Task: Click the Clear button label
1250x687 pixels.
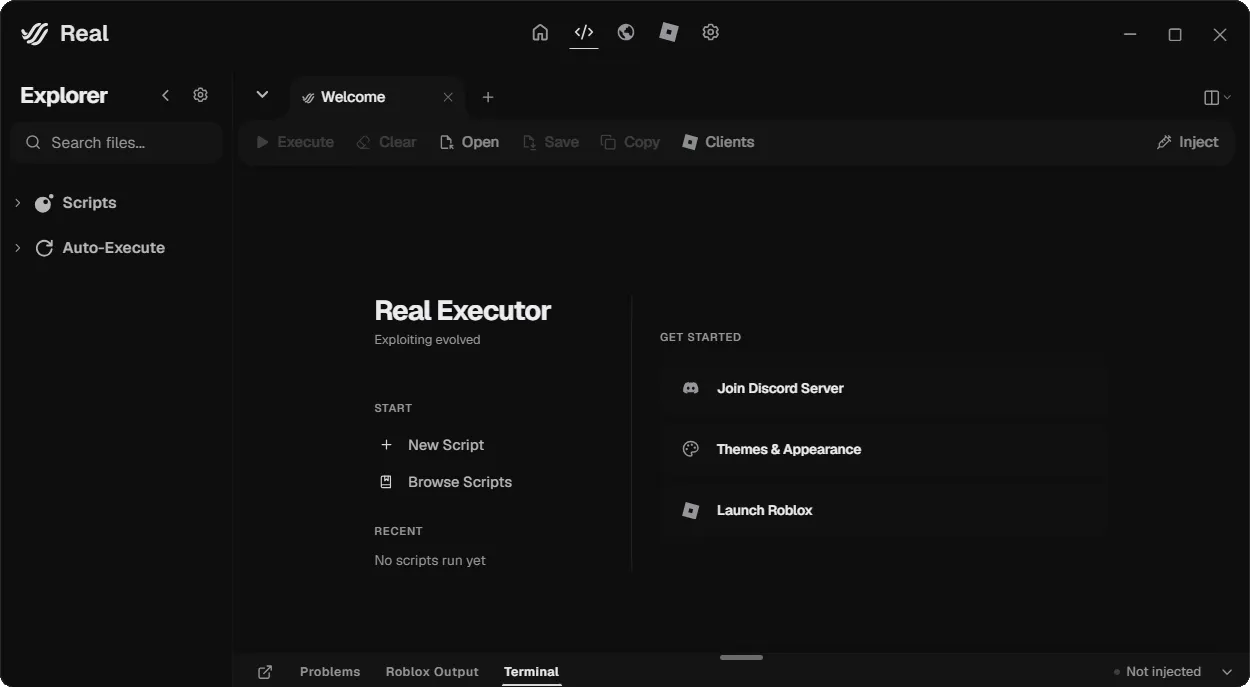Action: pos(397,142)
